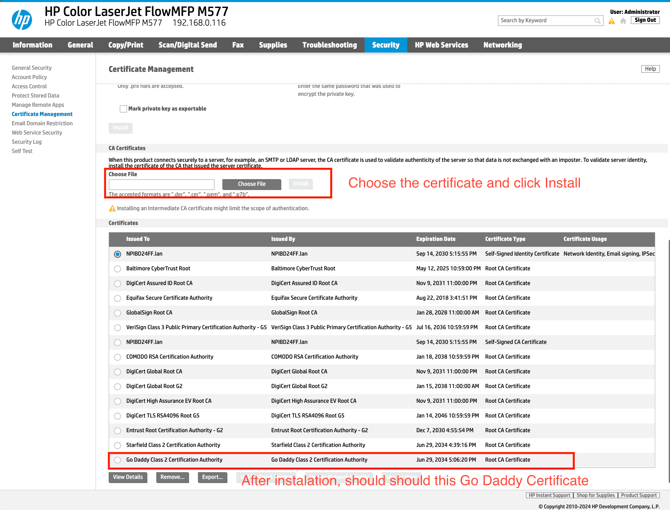Select the Go Daddy Class 2 certificate radio
The height and width of the screenshot is (510, 670).
click(117, 460)
